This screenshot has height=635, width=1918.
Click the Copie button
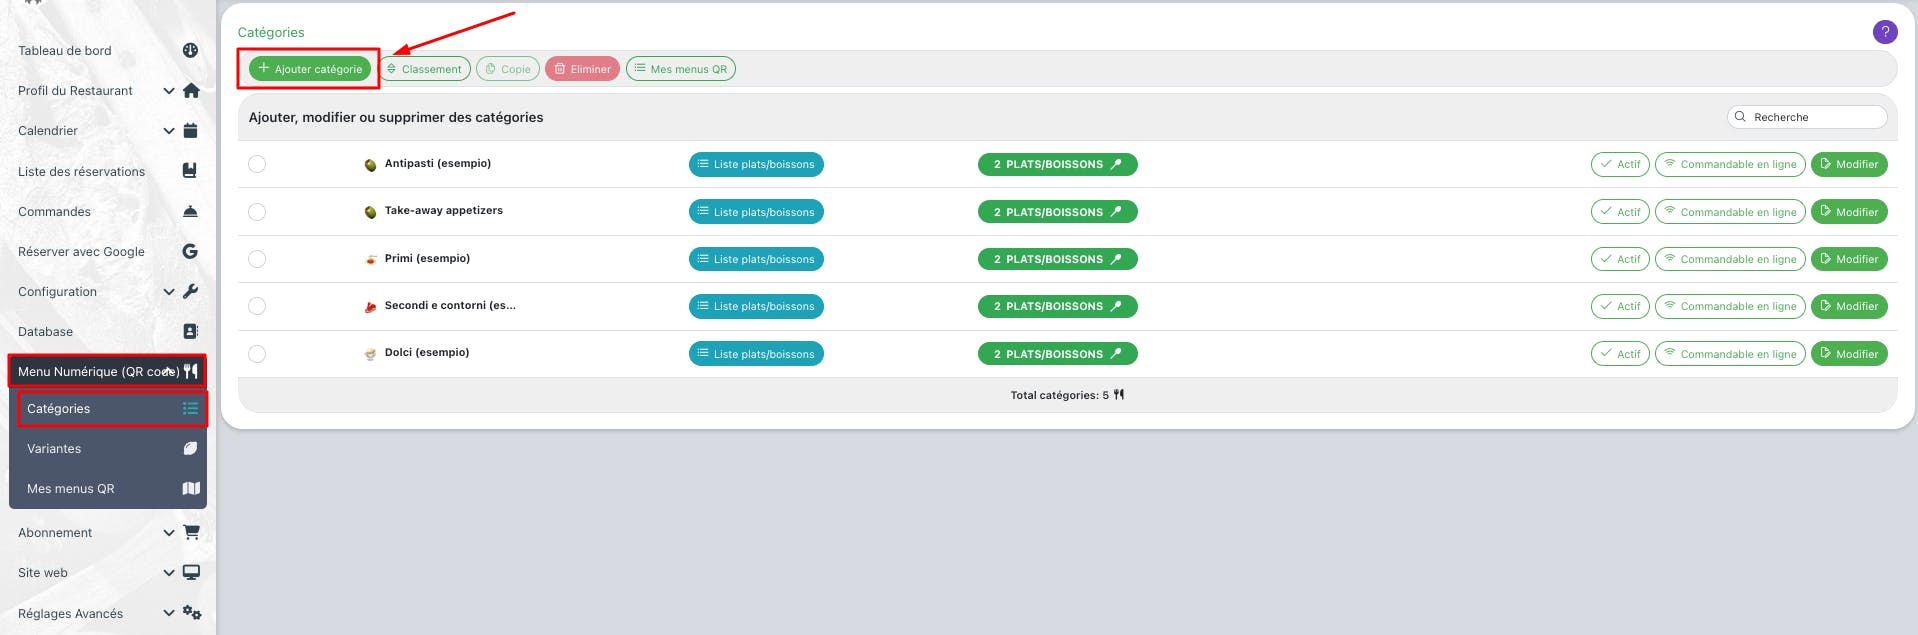(508, 69)
